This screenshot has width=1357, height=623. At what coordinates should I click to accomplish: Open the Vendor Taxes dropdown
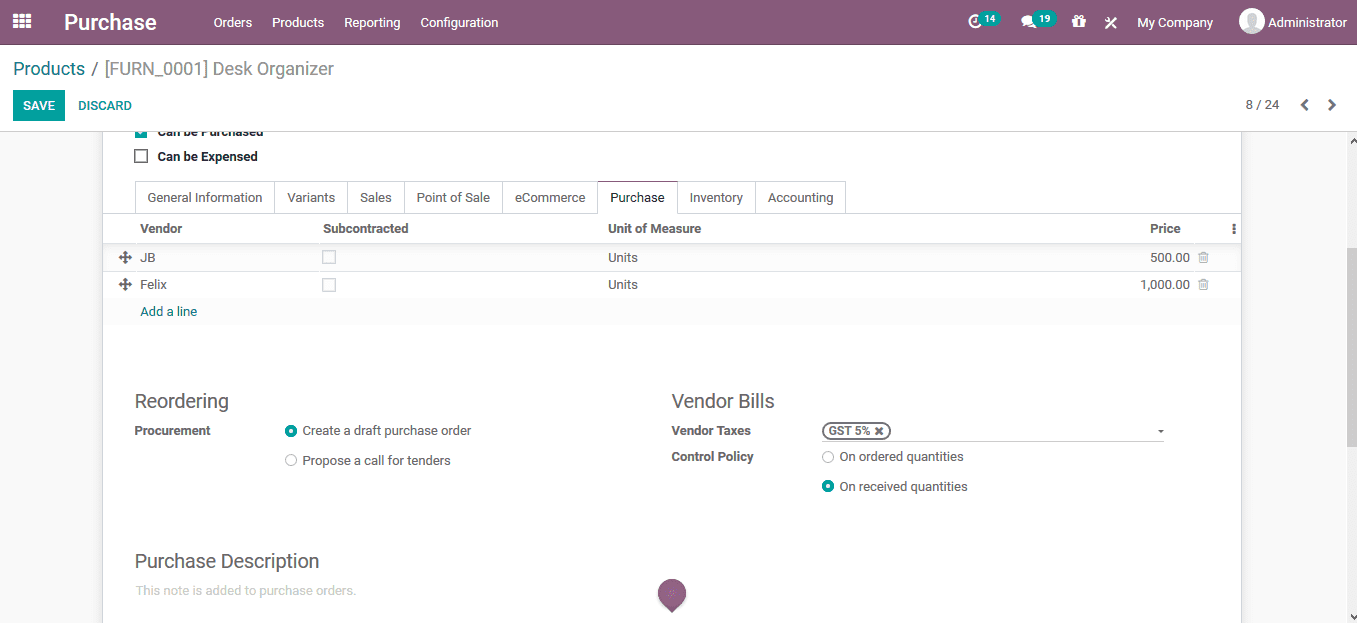pyautogui.click(x=1159, y=430)
